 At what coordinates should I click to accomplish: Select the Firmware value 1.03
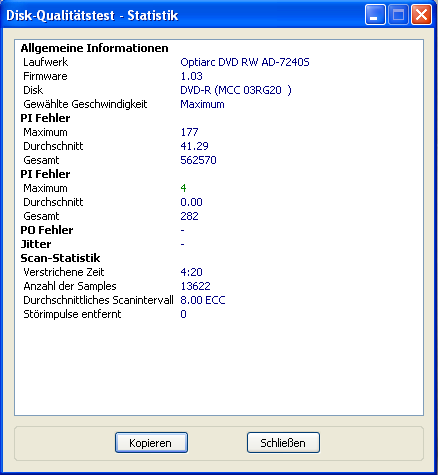click(x=191, y=76)
